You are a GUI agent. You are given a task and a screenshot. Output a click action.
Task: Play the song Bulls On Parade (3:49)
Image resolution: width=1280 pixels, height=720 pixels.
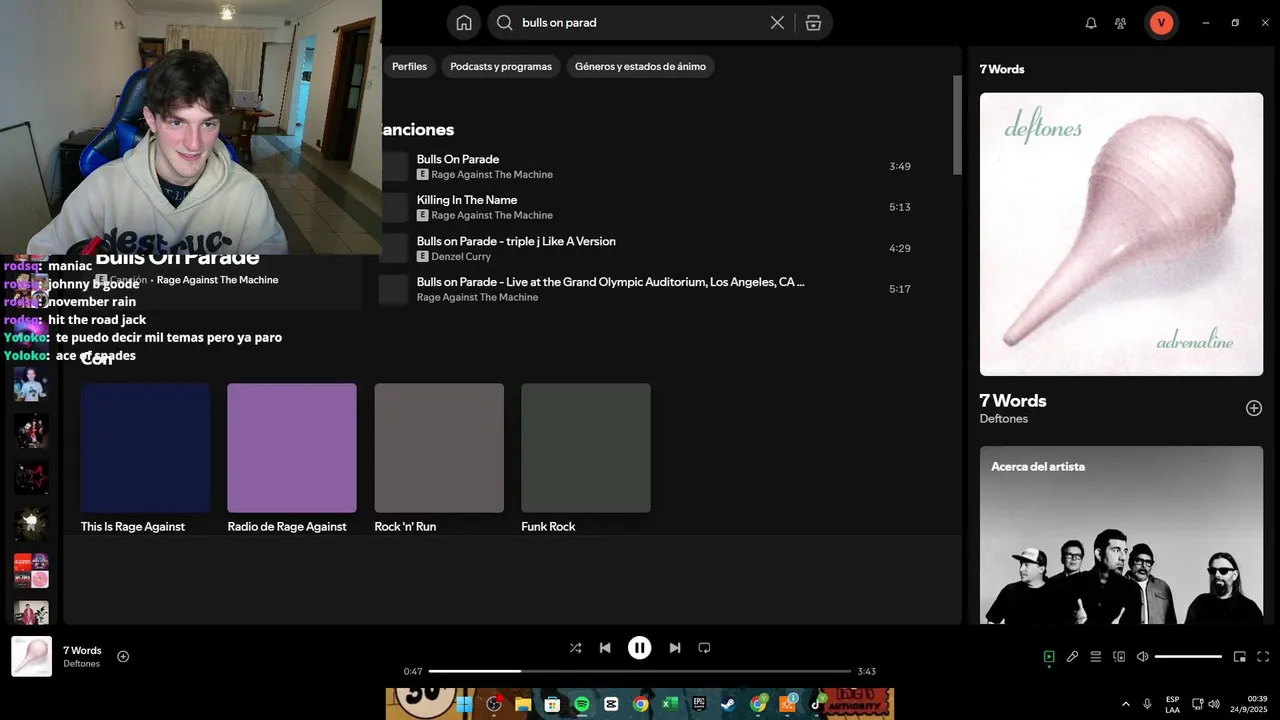647,166
